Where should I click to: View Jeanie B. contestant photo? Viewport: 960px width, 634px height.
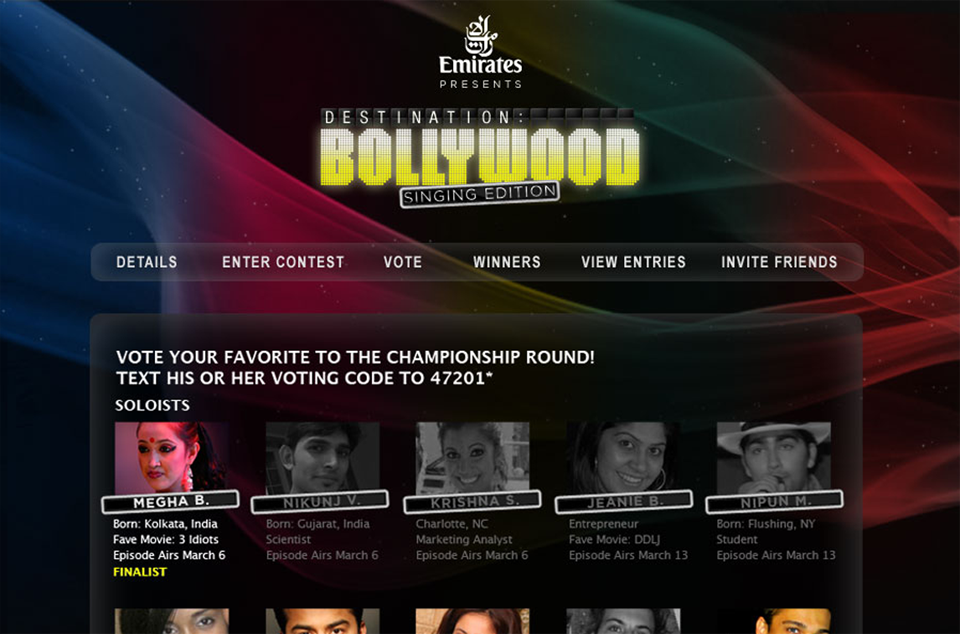[x=623, y=457]
